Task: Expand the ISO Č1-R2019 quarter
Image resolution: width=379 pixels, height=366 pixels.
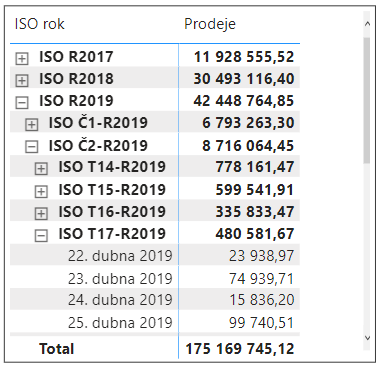Action: 32,124
